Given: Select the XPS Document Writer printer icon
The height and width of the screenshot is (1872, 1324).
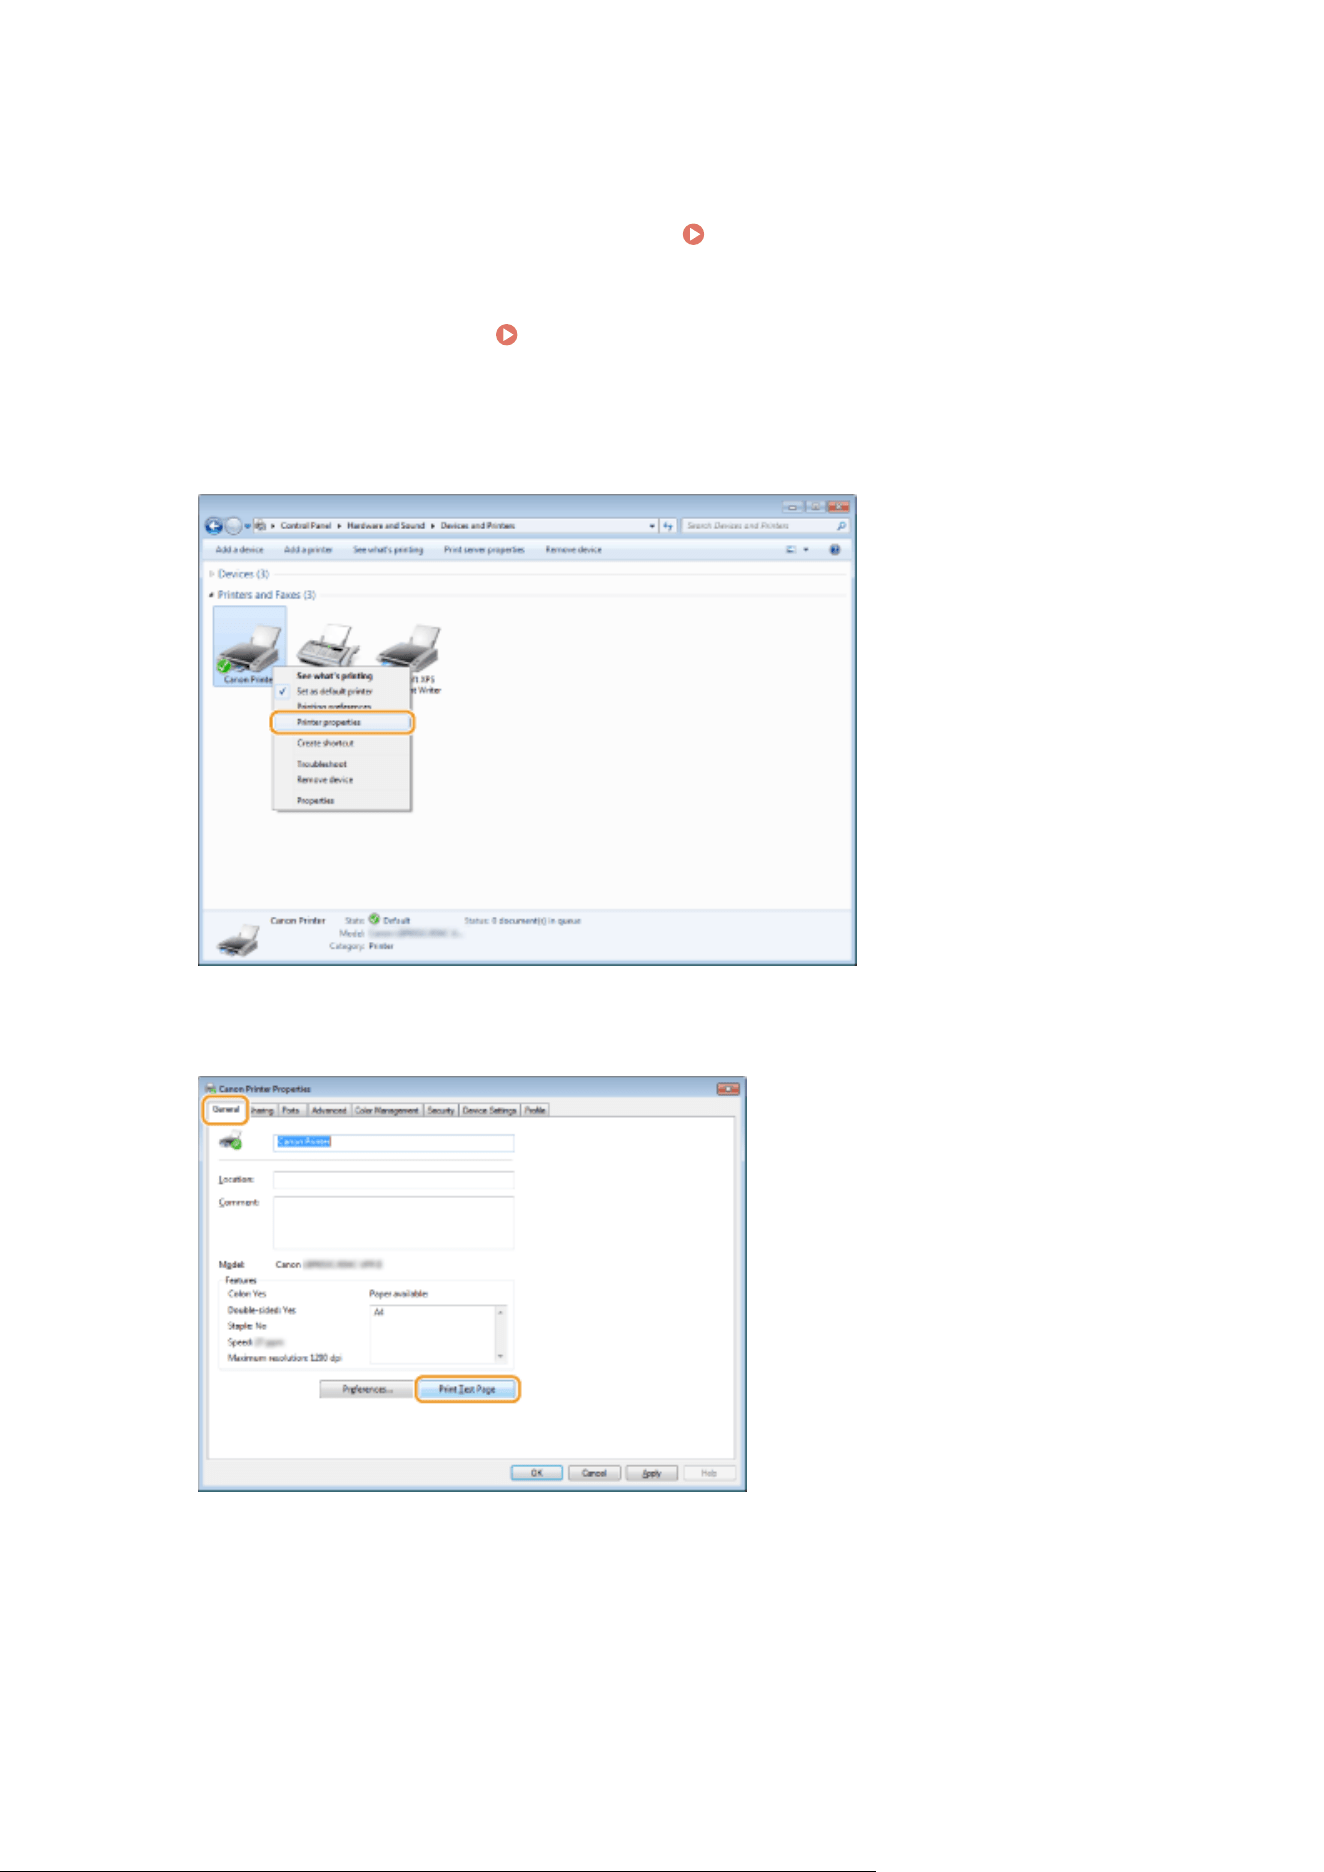Looking at the screenshot, I should pyautogui.click(x=409, y=648).
